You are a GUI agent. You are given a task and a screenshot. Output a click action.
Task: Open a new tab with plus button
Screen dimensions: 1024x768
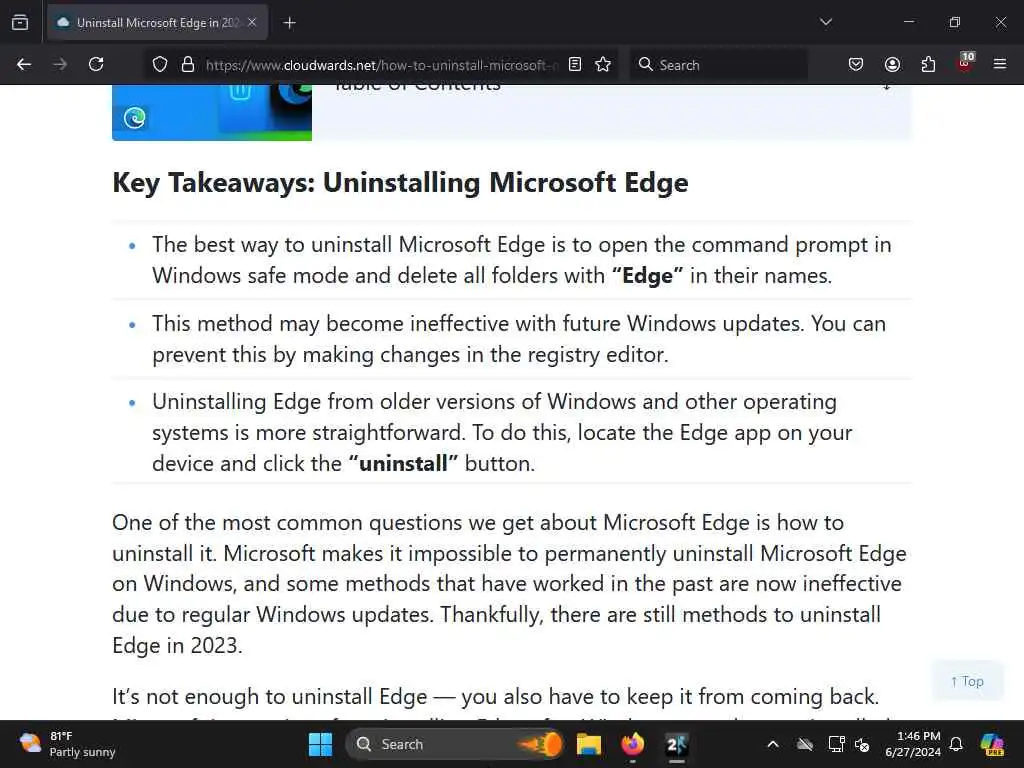click(x=289, y=23)
